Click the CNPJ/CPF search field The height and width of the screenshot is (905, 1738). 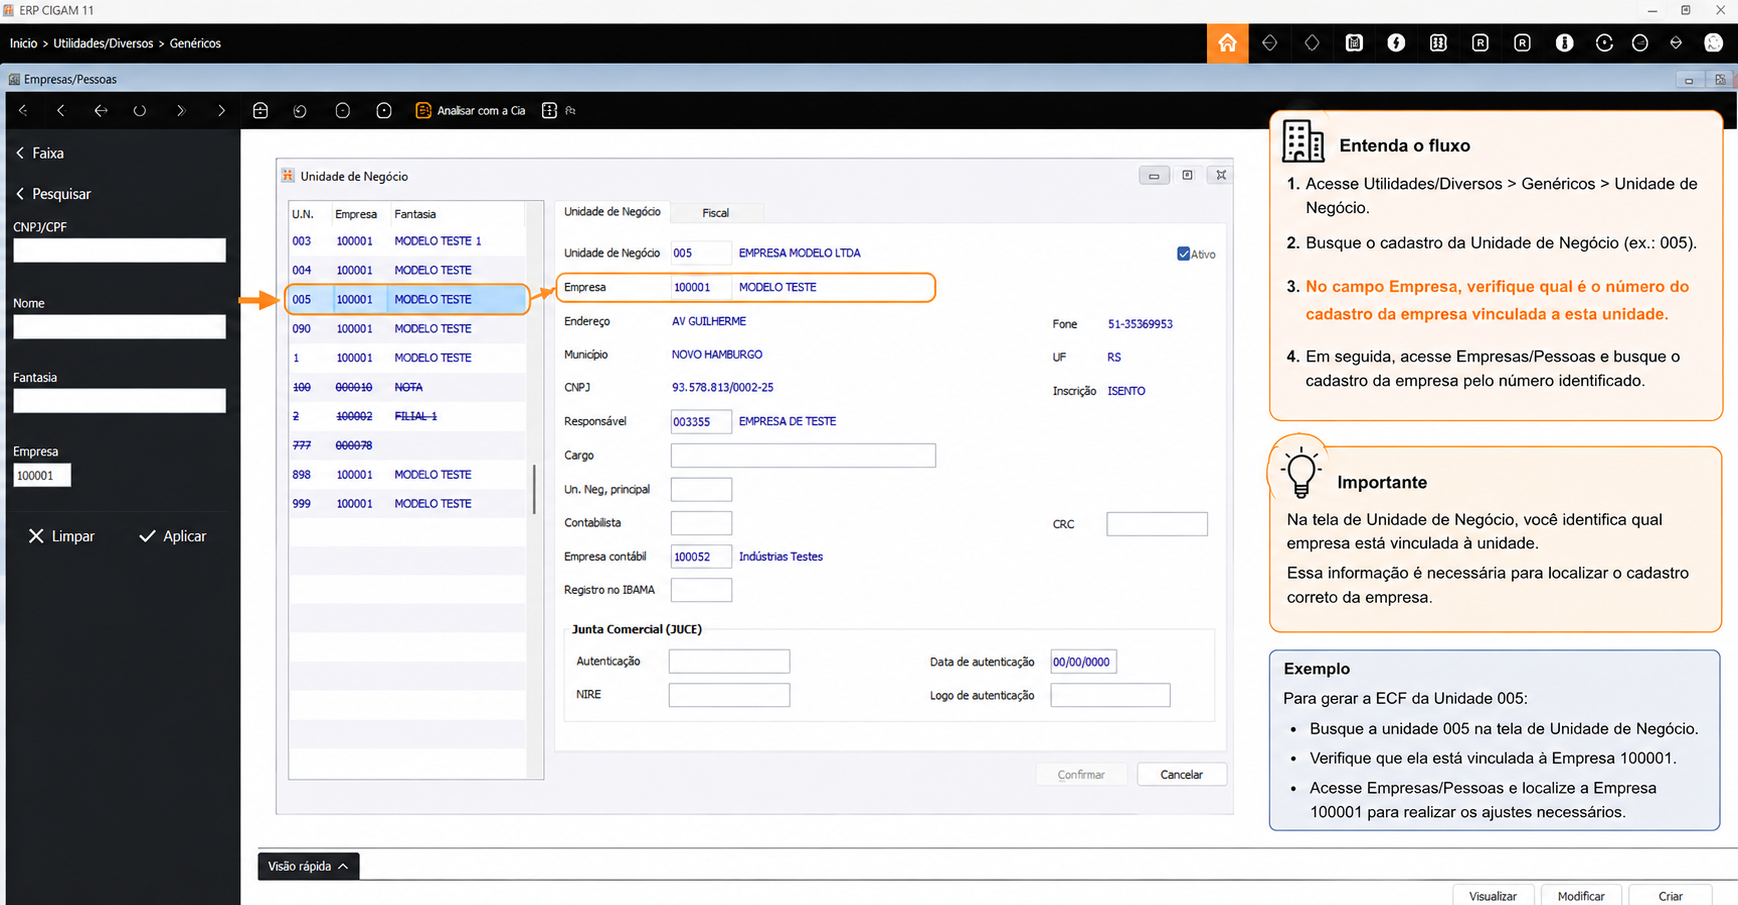point(119,250)
